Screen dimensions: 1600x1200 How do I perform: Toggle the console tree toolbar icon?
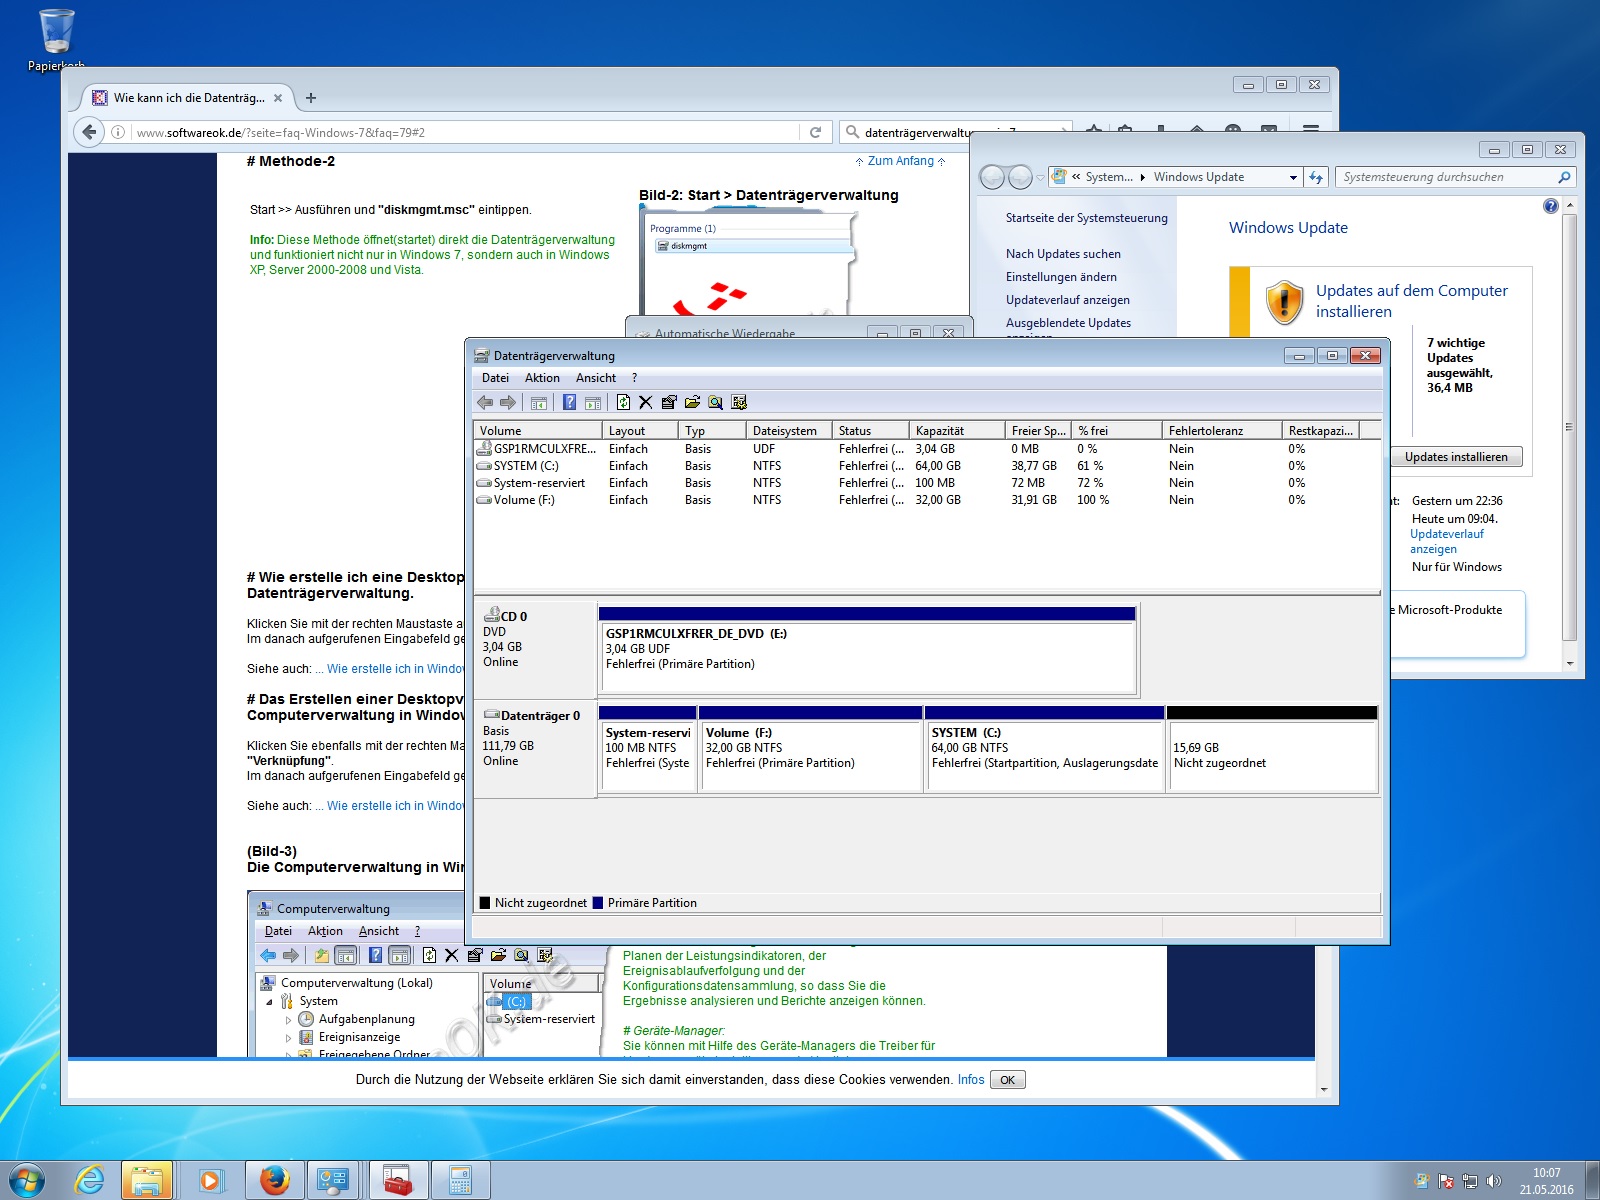539,402
